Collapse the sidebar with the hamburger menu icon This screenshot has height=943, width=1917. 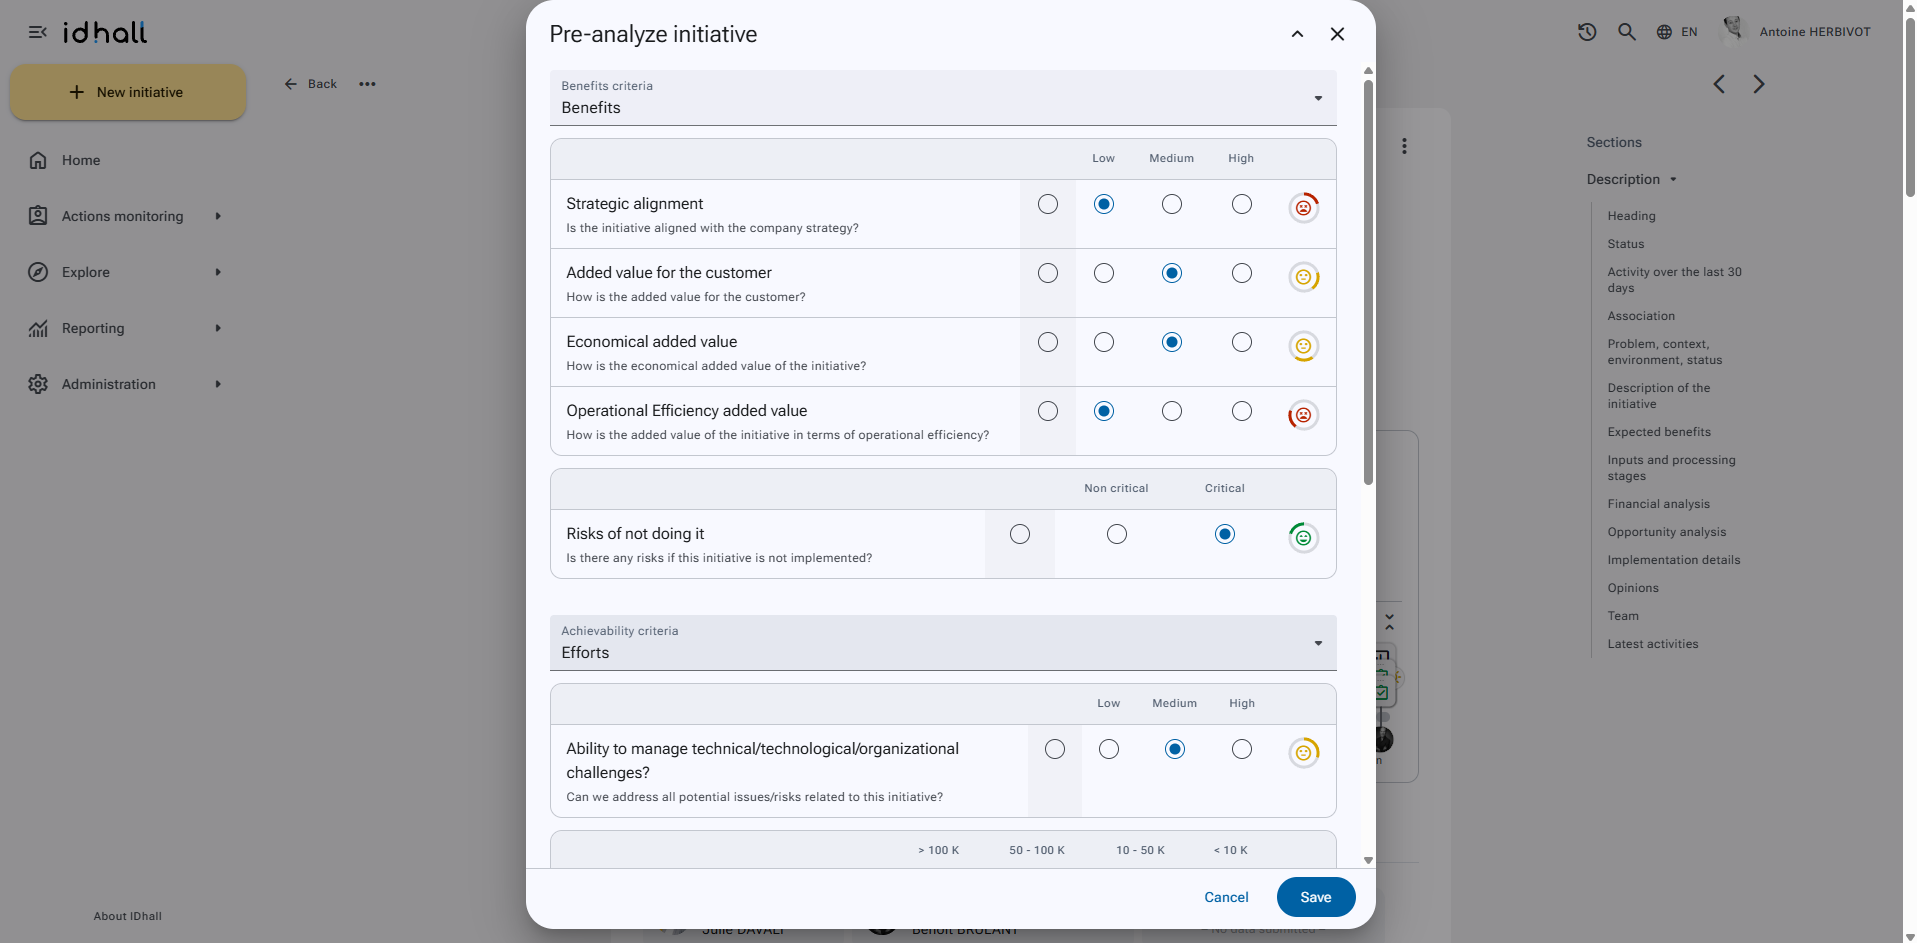(38, 32)
